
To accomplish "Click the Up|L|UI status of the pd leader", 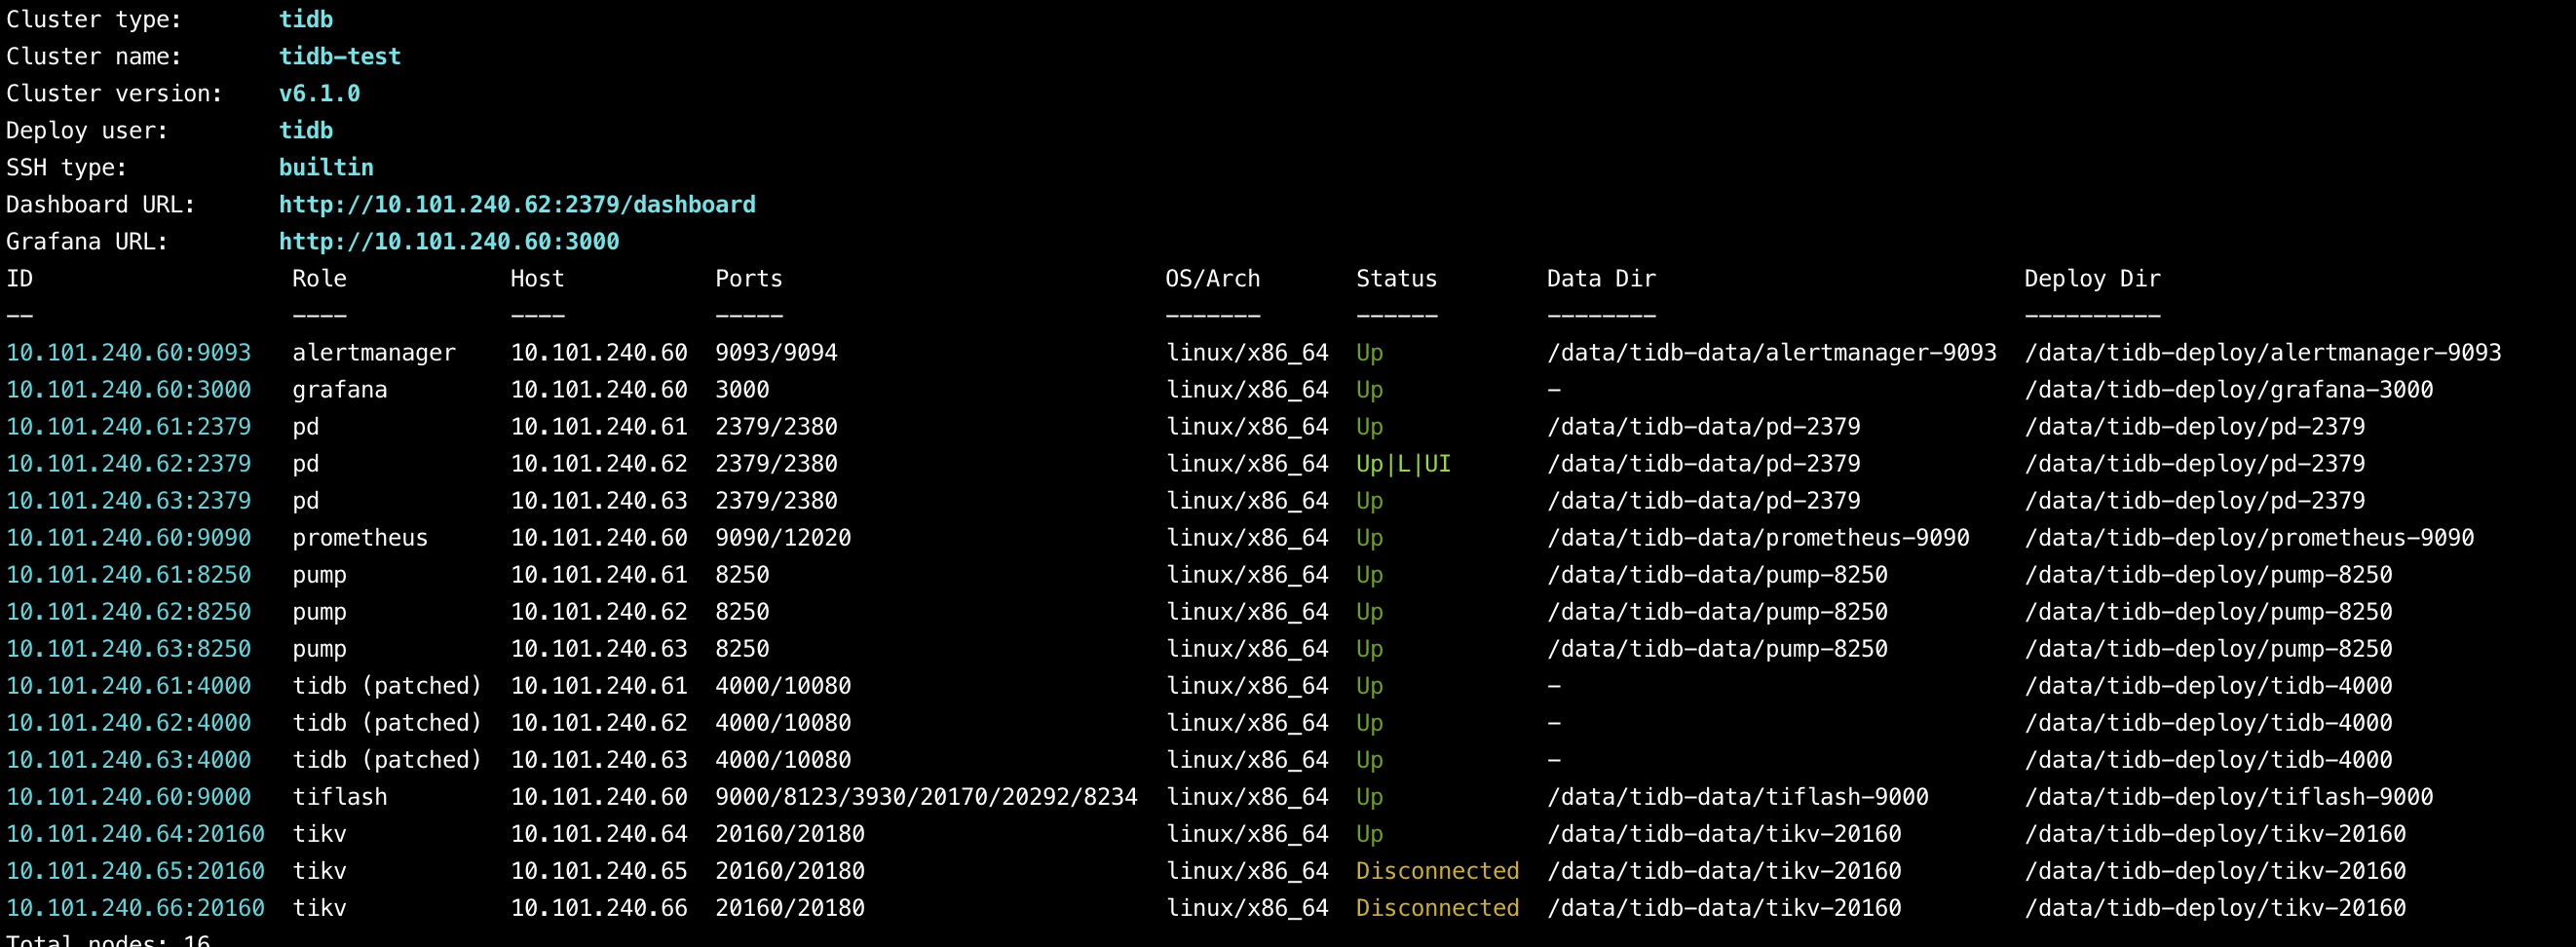I will pos(1403,464).
